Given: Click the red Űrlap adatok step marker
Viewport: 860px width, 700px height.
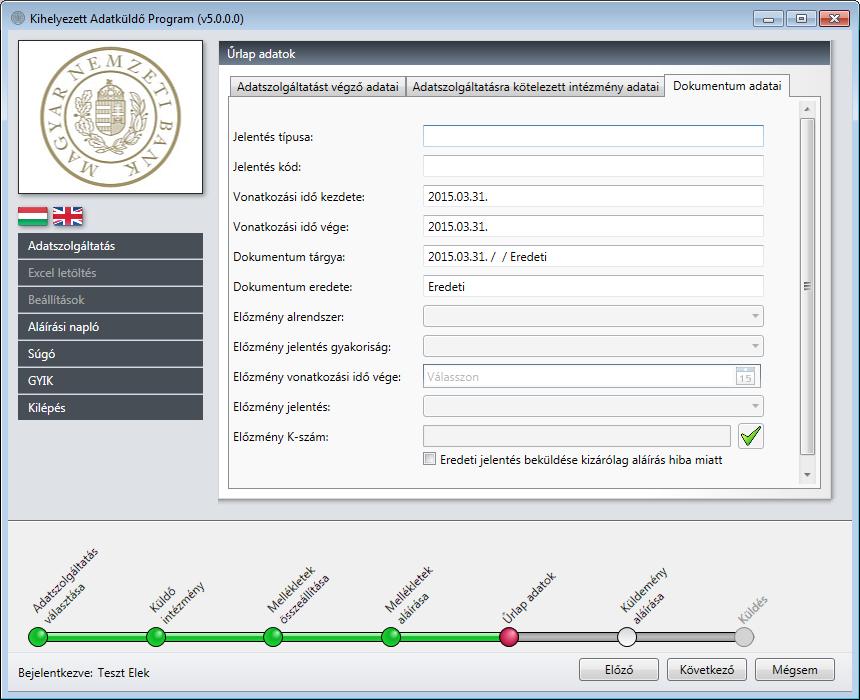Looking at the screenshot, I should pyautogui.click(x=509, y=637).
